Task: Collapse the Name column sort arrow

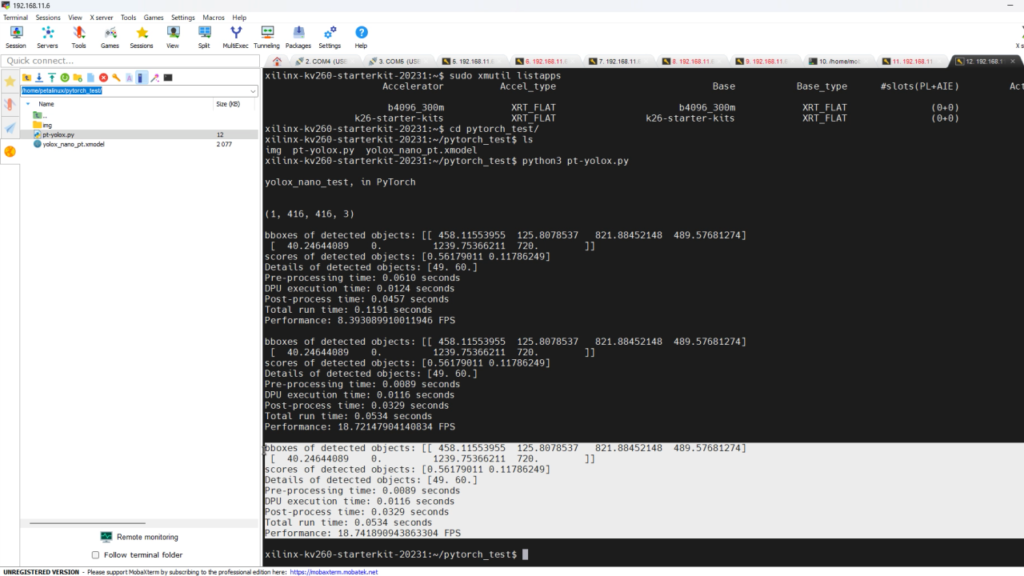Action: coord(27,104)
